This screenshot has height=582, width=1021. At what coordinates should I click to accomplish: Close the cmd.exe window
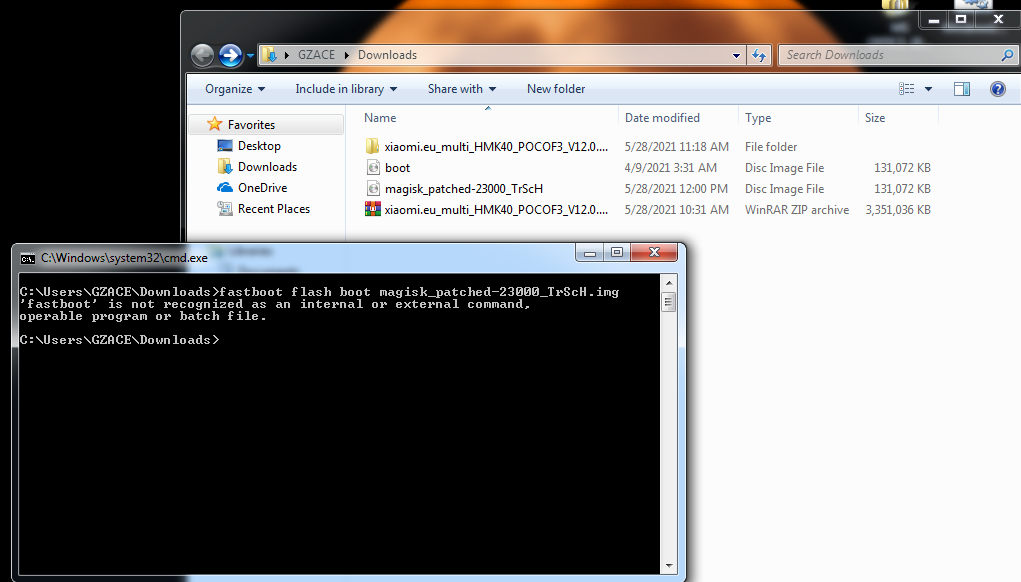(654, 252)
